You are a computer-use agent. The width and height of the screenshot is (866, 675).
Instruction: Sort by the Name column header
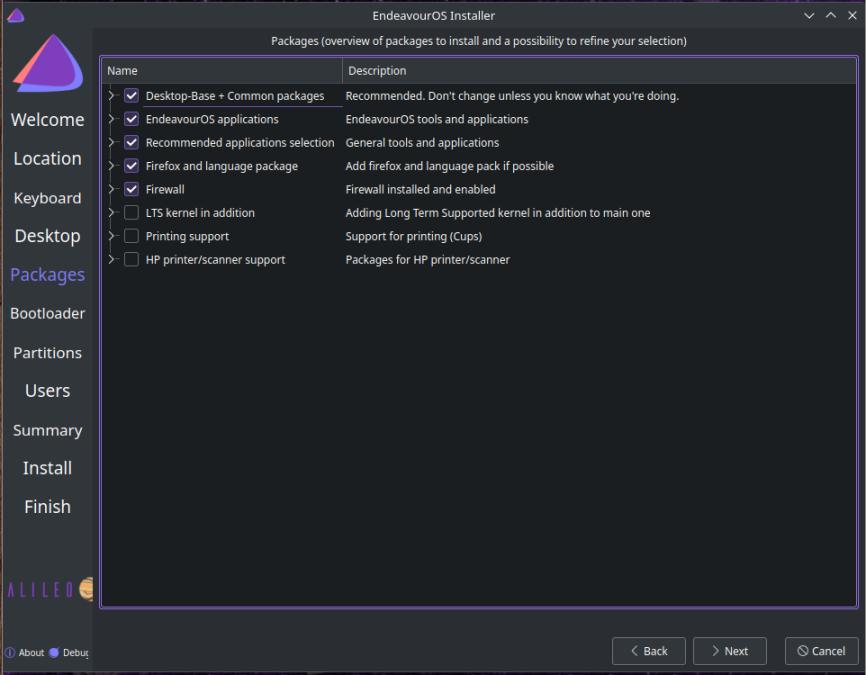point(222,71)
